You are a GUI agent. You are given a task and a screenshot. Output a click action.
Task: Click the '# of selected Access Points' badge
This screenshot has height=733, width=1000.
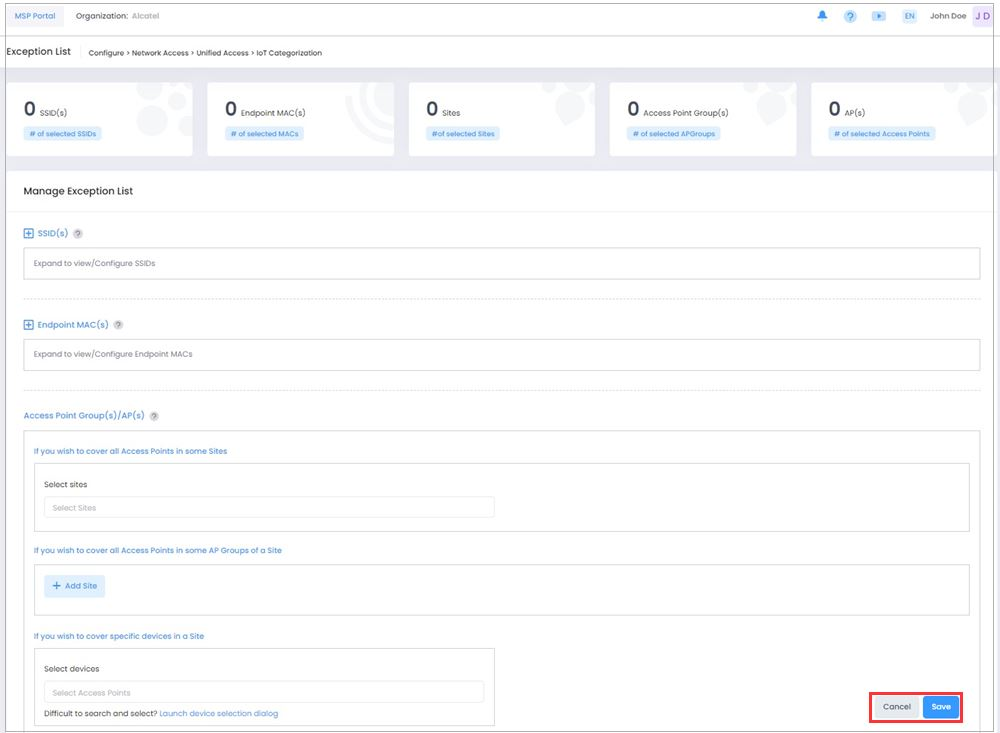(x=881, y=134)
